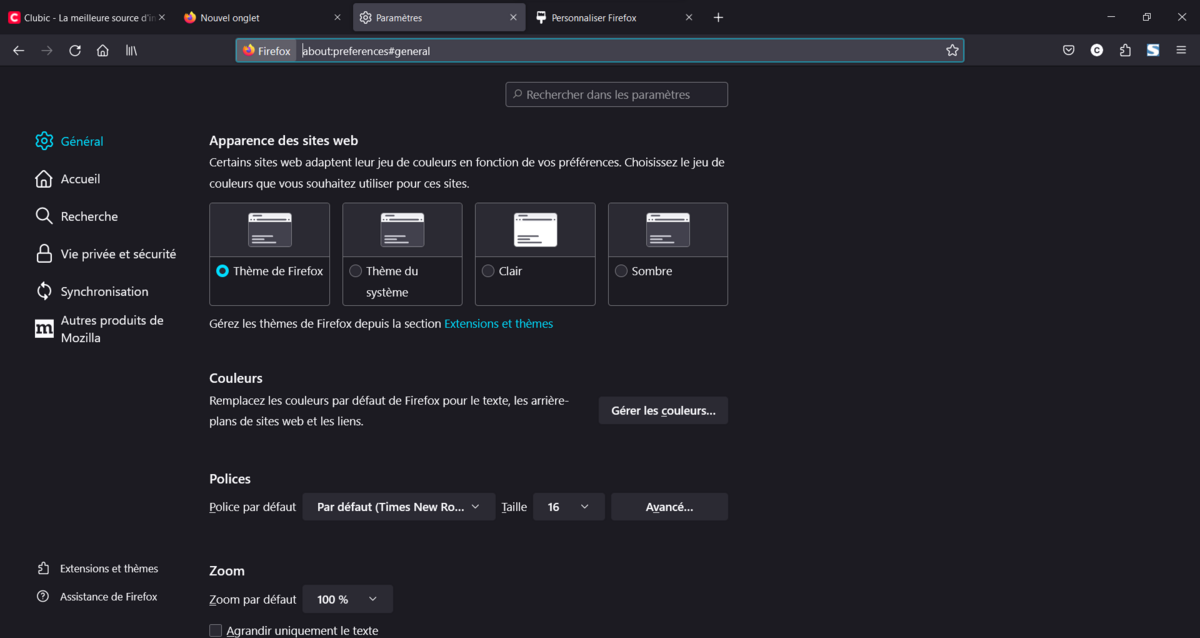Close the Nouvel onglet tab
Image resolution: width=1200 pixels, height=638 pixels.
[337, 17]
